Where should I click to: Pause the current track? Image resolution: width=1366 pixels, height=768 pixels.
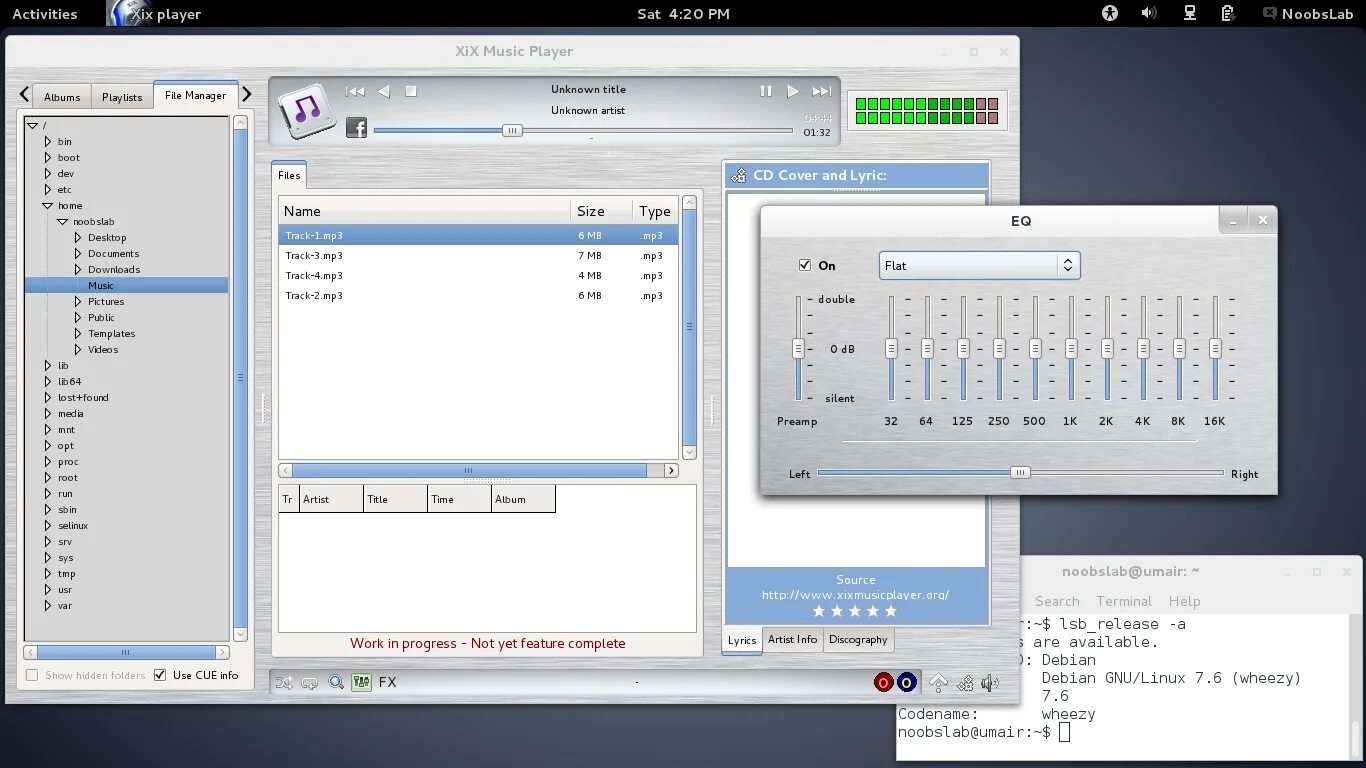[765, 91]
